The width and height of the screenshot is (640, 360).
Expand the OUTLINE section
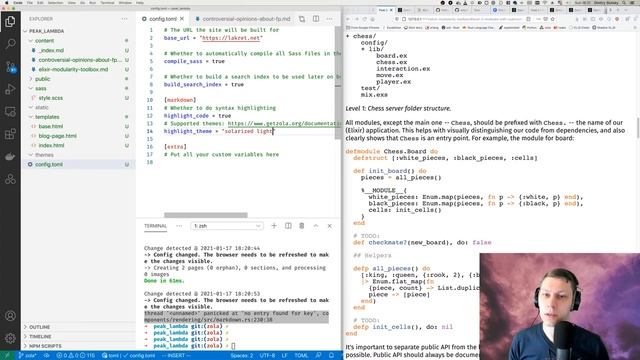(39, 327)
